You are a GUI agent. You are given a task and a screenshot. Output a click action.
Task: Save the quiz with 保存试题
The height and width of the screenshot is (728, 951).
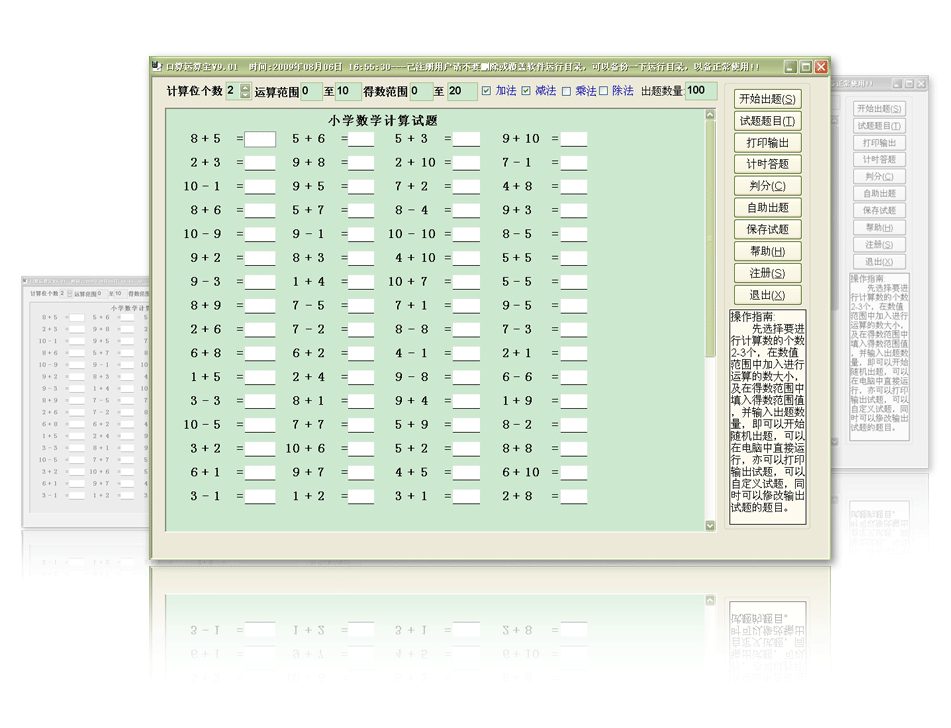(x=767, y=229)
